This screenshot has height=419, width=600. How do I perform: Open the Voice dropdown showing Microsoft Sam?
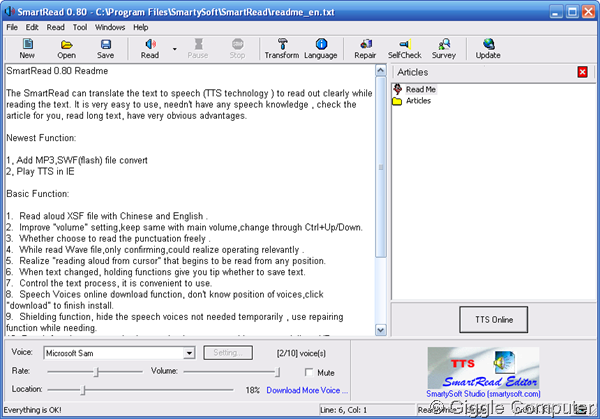189,353
